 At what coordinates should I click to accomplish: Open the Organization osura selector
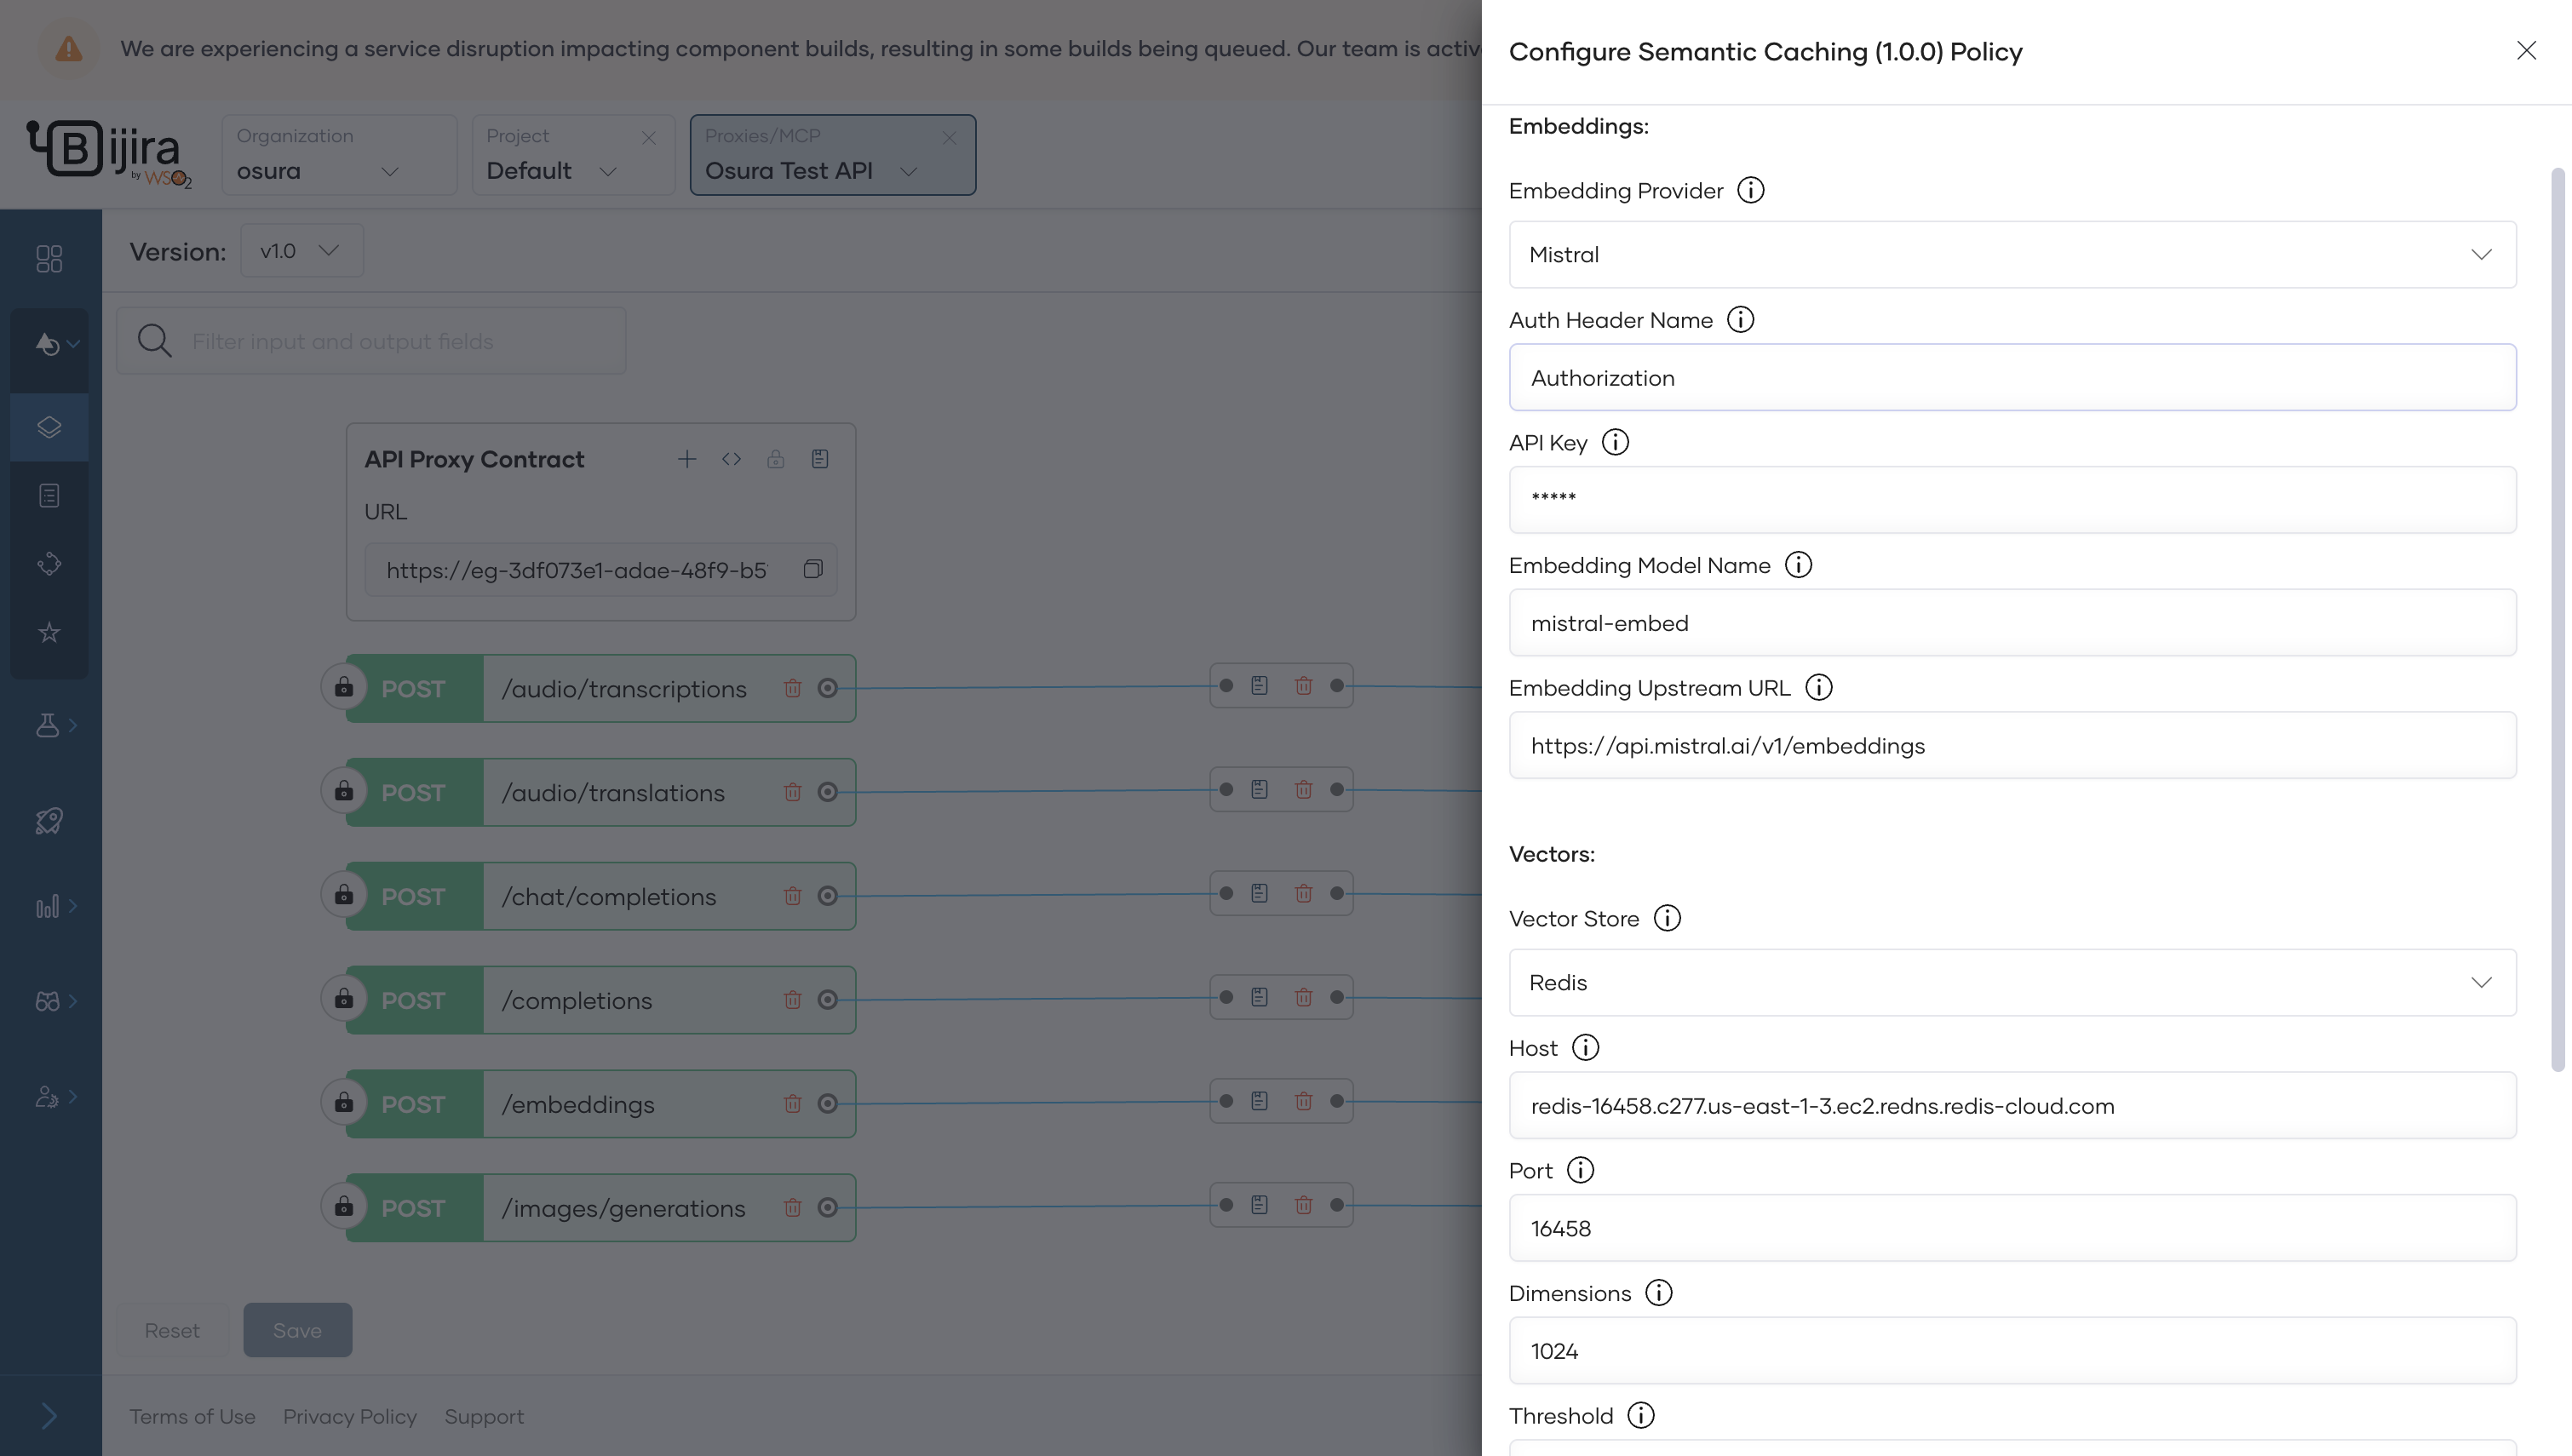[318, 171]
